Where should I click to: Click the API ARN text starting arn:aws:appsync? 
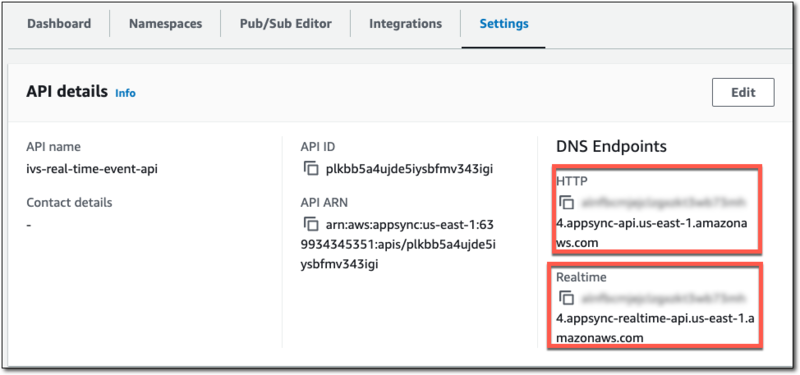(399, 244)
